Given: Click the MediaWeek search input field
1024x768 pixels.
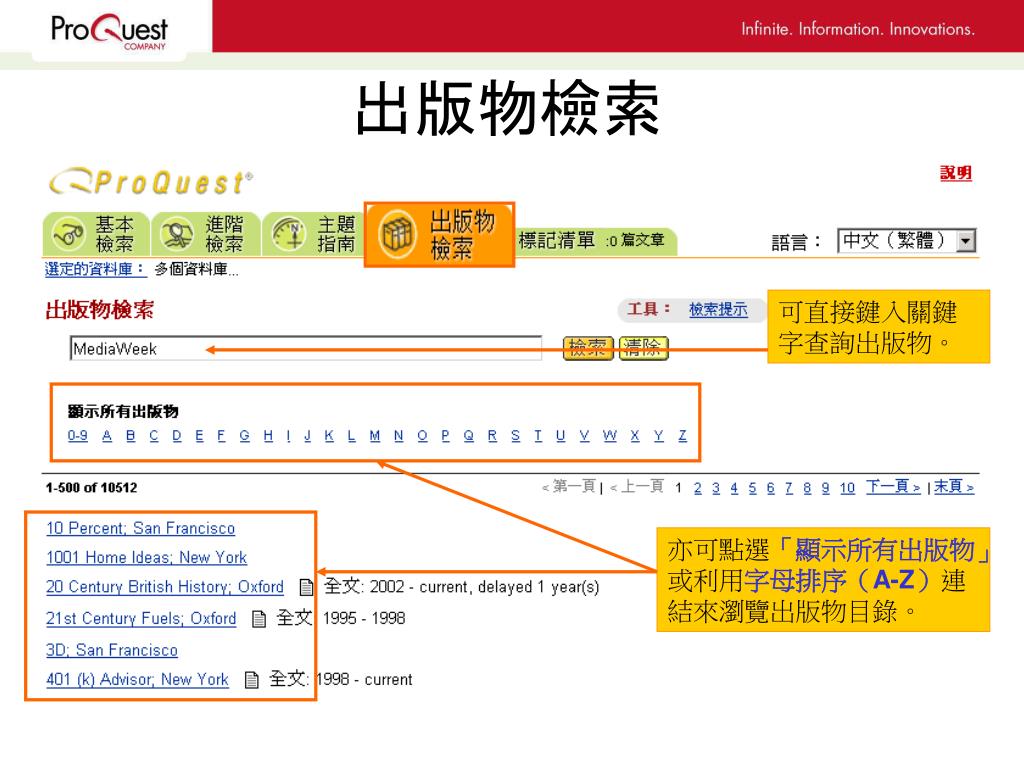Looking at the screenshot, I should coord(306,349).
